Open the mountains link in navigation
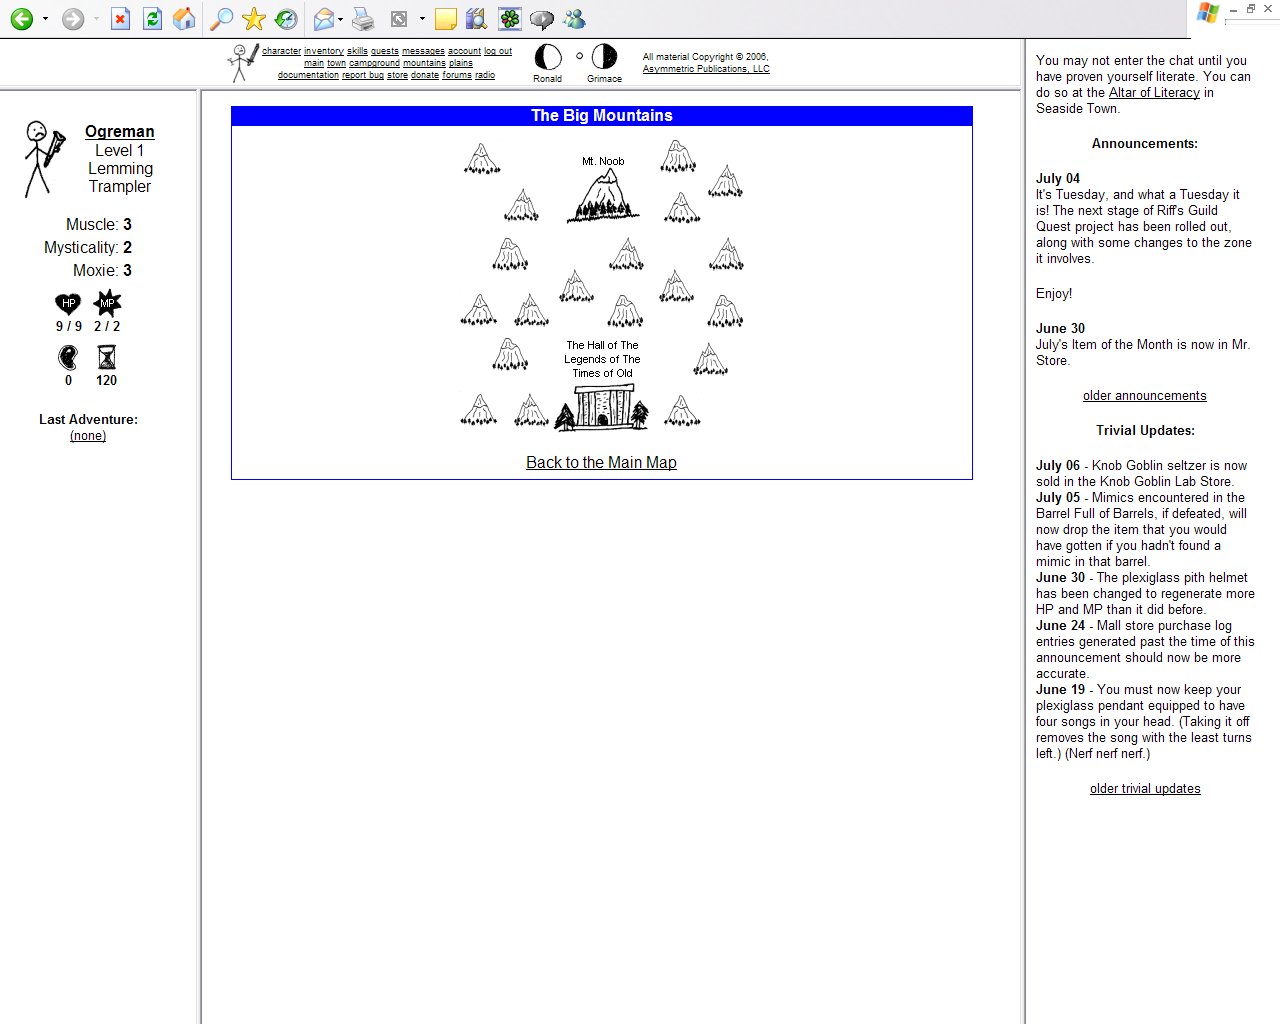The image size is (1280, 1024). click(x=424, y=63)
